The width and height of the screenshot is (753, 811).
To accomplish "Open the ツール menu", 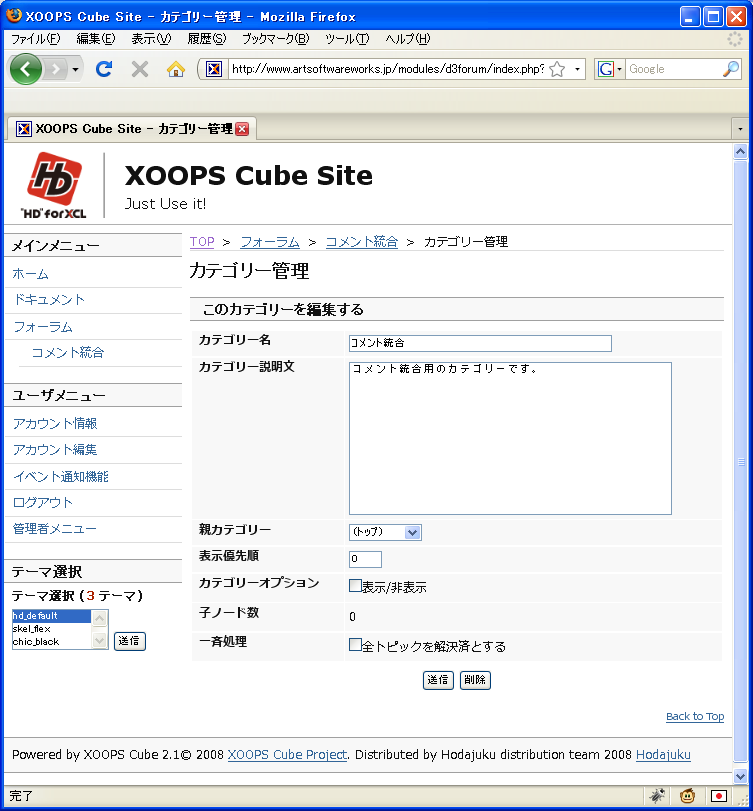I will (346, 38).
